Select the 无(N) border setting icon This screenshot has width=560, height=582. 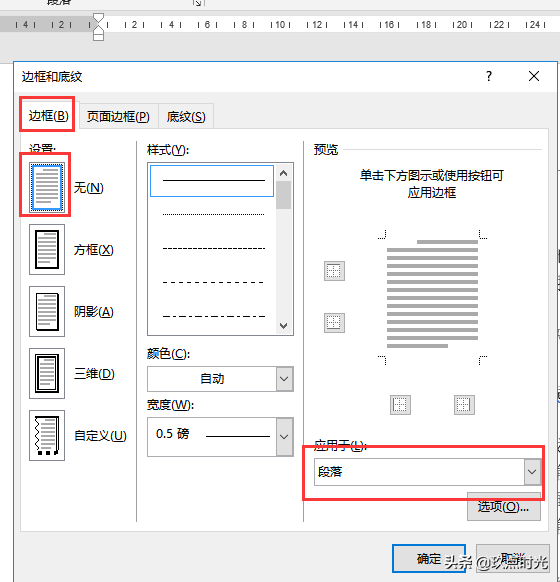pos(47,187)
